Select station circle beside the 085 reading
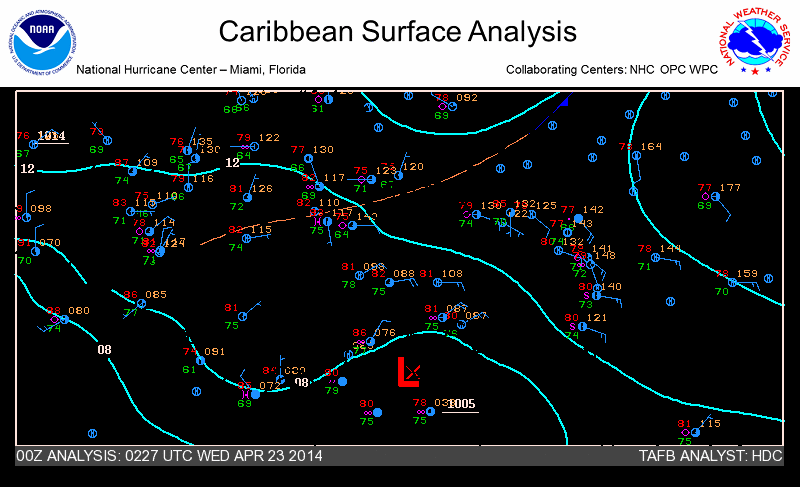The height and width of the screenshot is (487, 800). (x=141, y=304)
